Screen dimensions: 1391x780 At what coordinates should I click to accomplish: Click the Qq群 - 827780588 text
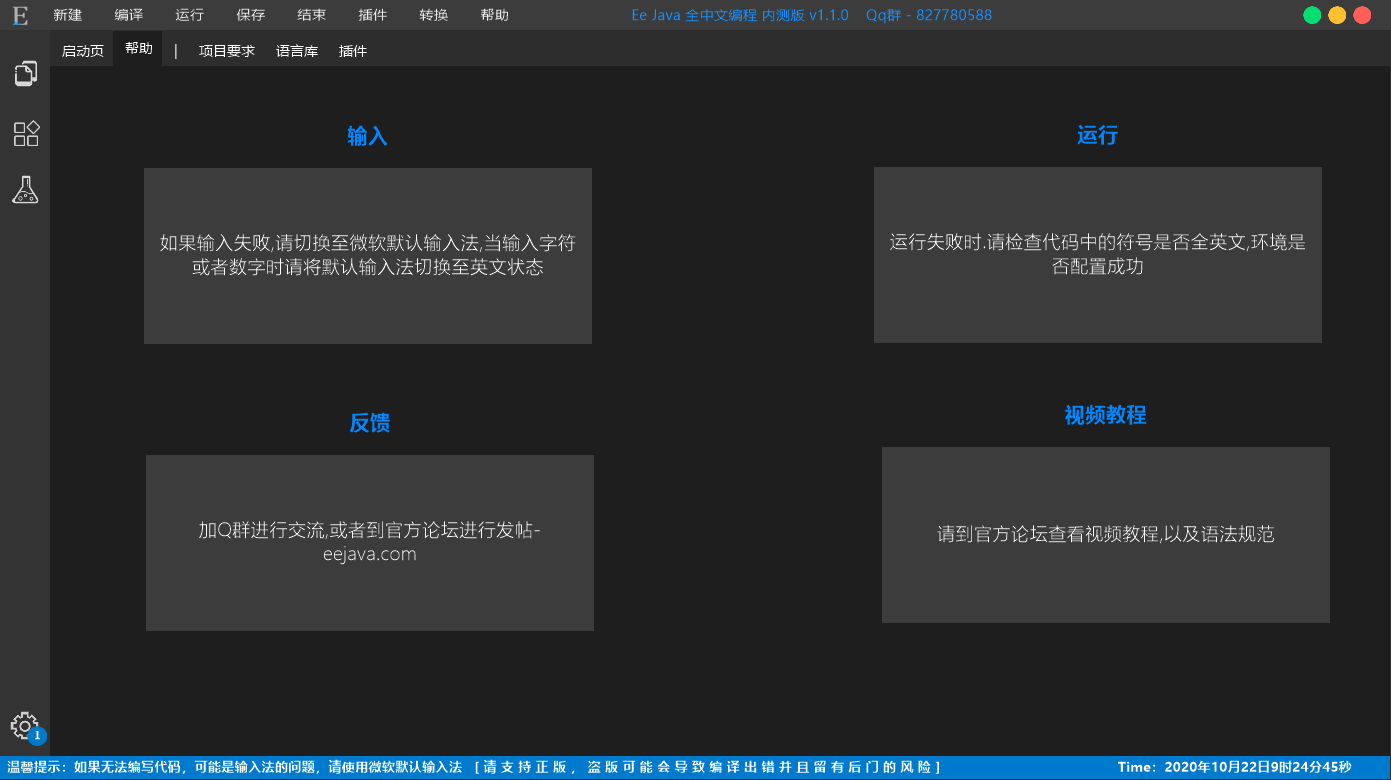(929, 15)
